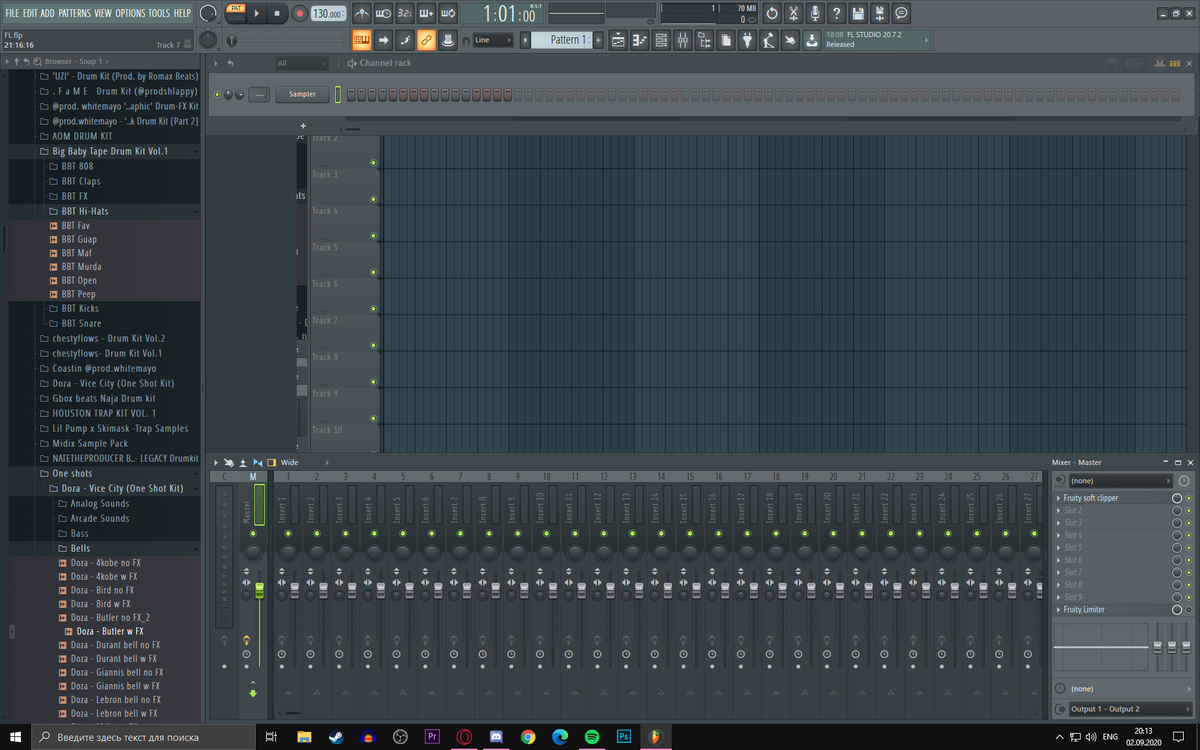Mute the Master track green light
Screen dimensions: 1200x750
(253, 534)
